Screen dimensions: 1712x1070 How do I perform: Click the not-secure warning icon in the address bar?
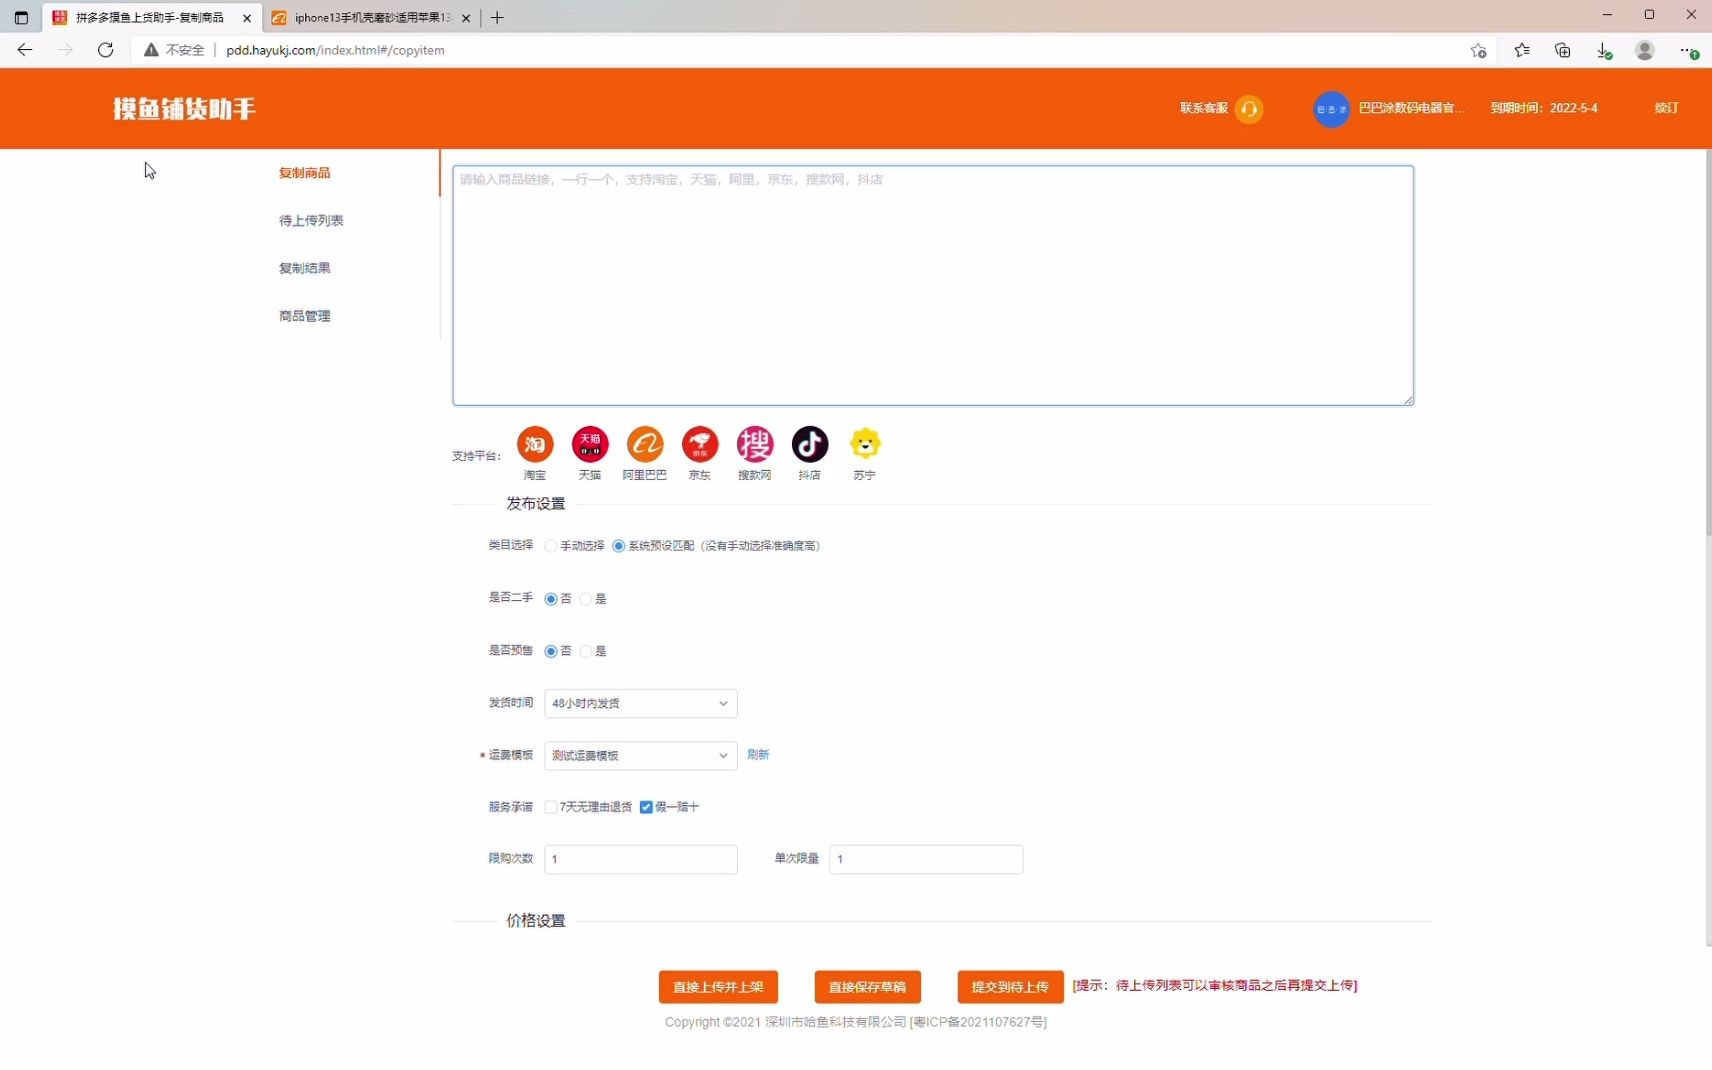pos(151,50)
